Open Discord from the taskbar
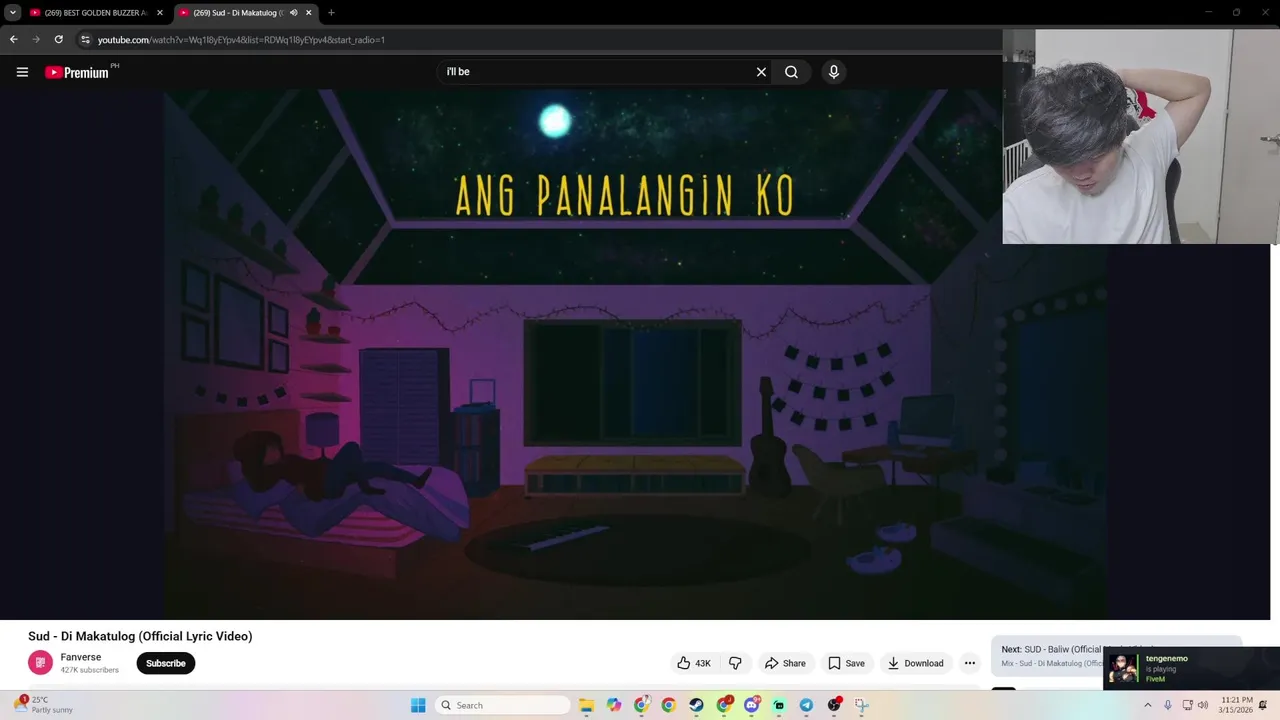Image resolution: width=1280 pixels, height=720 pixels. (x=751, y=705)
